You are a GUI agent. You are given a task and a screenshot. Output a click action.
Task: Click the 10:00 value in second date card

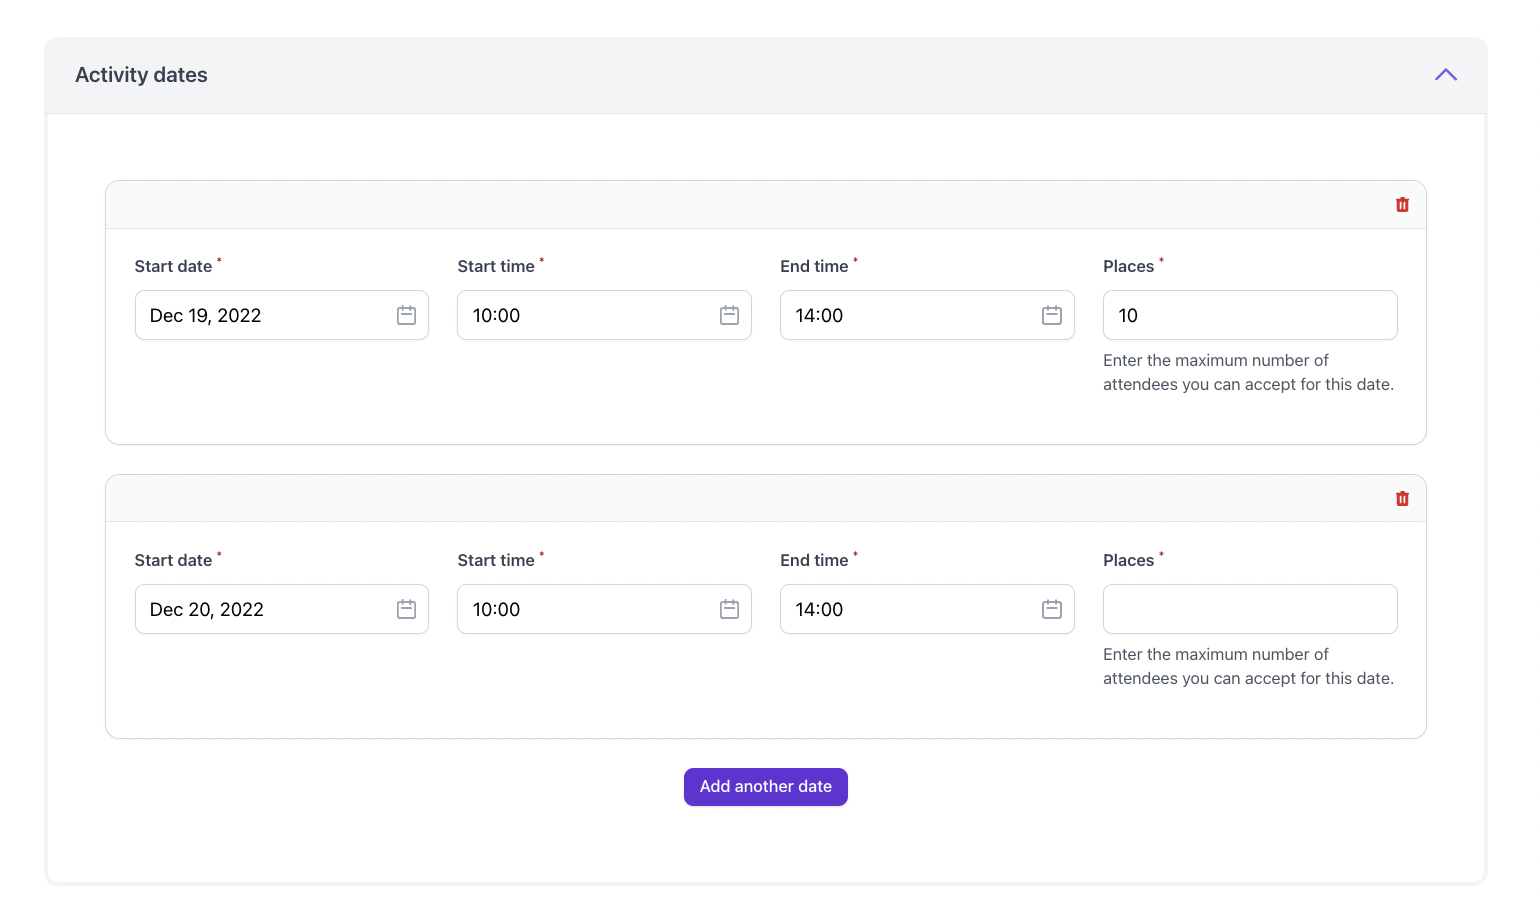pos(496,610)
